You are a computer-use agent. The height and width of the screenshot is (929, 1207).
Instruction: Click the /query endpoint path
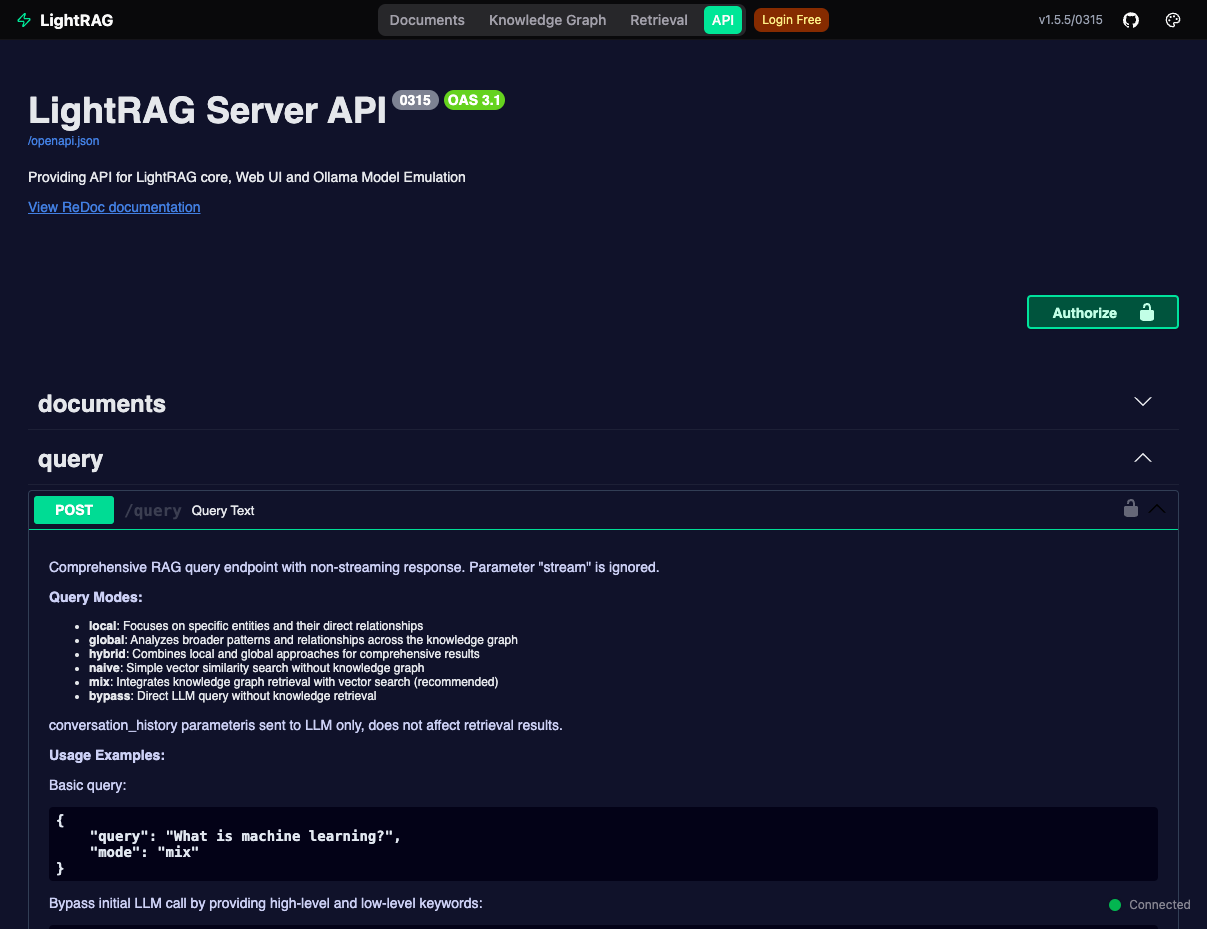tap(153, 511)
